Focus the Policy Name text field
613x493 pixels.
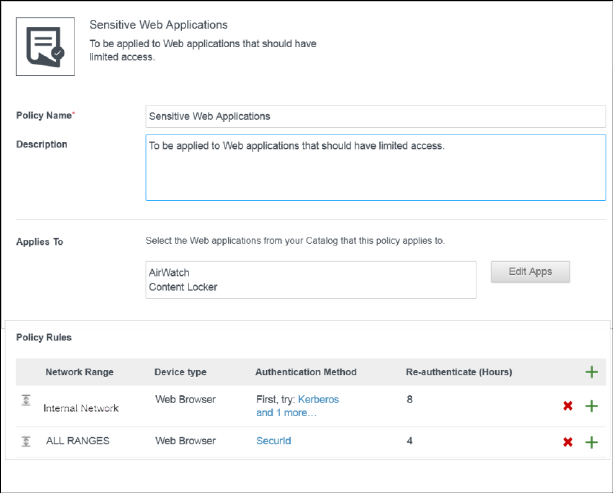375,116
